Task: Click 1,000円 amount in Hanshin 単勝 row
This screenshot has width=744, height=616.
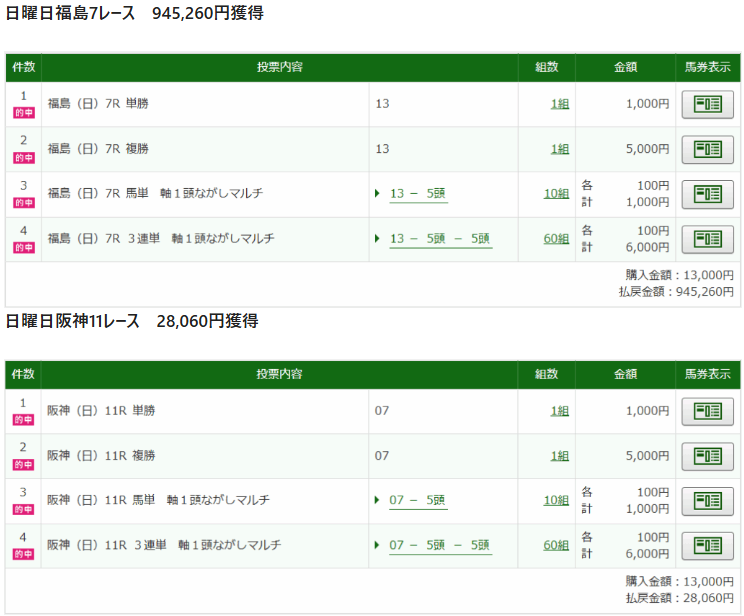Action: point(647,411)
